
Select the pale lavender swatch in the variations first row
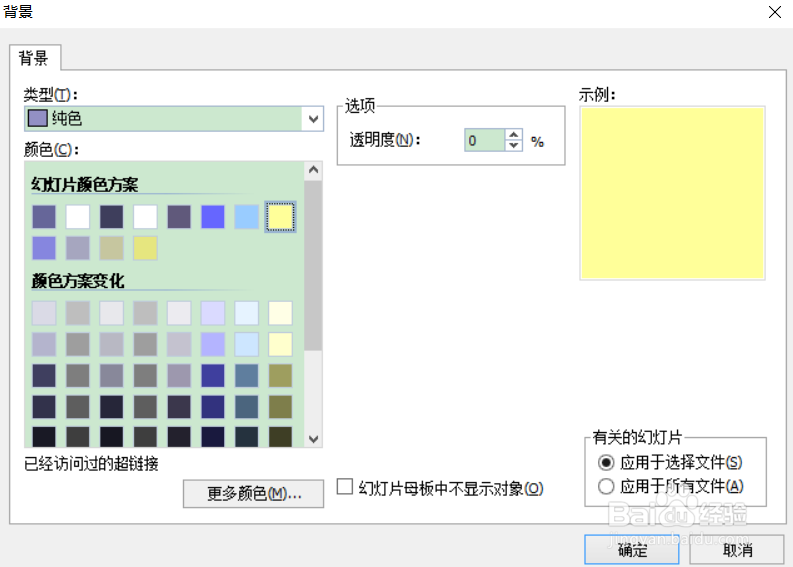click(x=213, y=313)
